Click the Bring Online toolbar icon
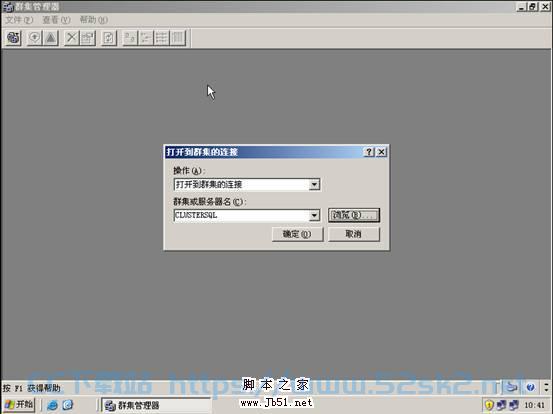The image size is (553, 414). click(x=35, y=38)
